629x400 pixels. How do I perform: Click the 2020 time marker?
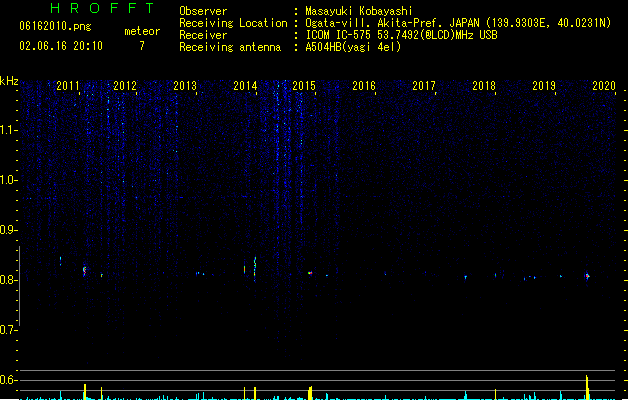click(x=604, y=86)
